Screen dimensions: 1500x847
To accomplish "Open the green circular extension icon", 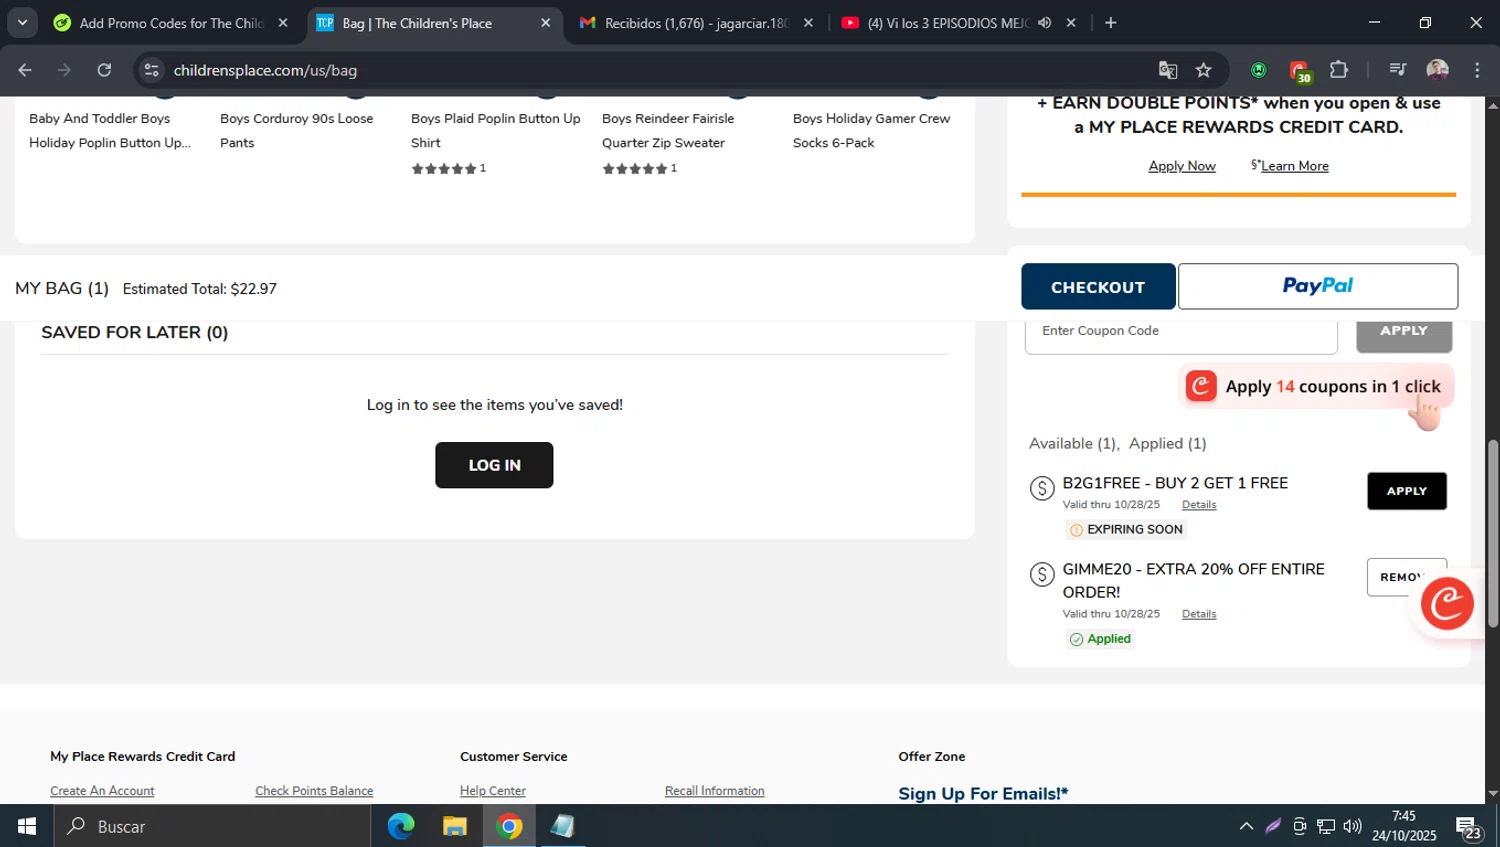I will pos(1259,70).
